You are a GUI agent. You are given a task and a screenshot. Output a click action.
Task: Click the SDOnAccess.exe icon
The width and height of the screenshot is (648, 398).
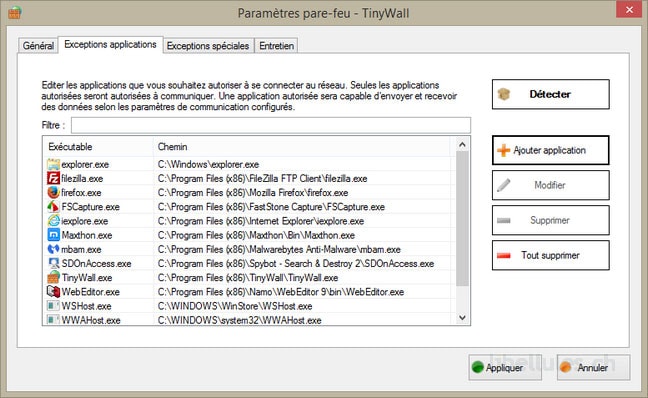53,263
